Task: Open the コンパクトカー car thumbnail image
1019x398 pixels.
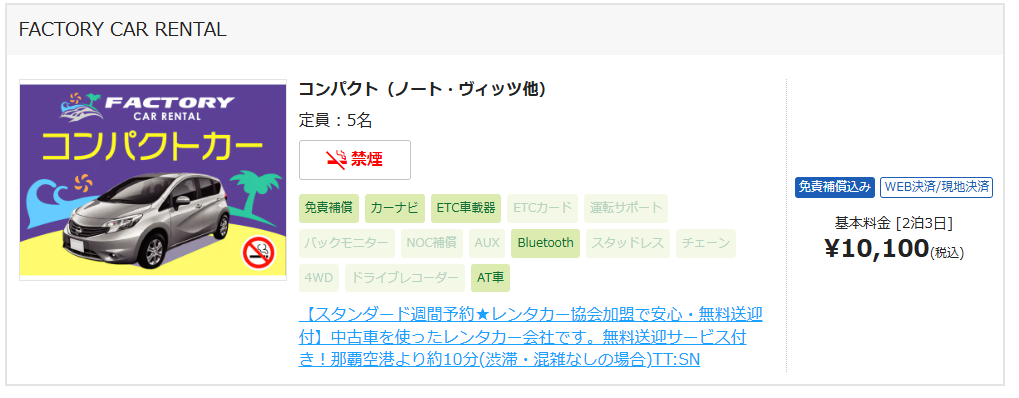Action: [153, 180]
